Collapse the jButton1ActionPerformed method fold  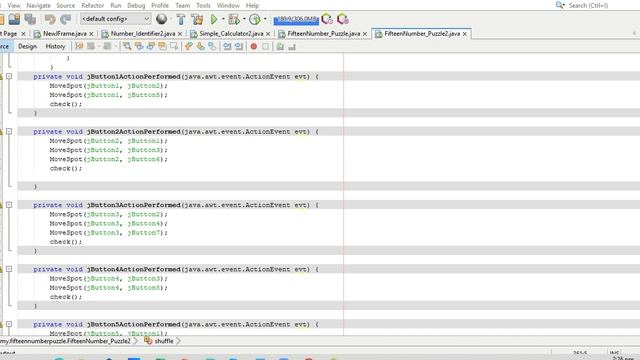pyautogui.click(x=9, y=76)
